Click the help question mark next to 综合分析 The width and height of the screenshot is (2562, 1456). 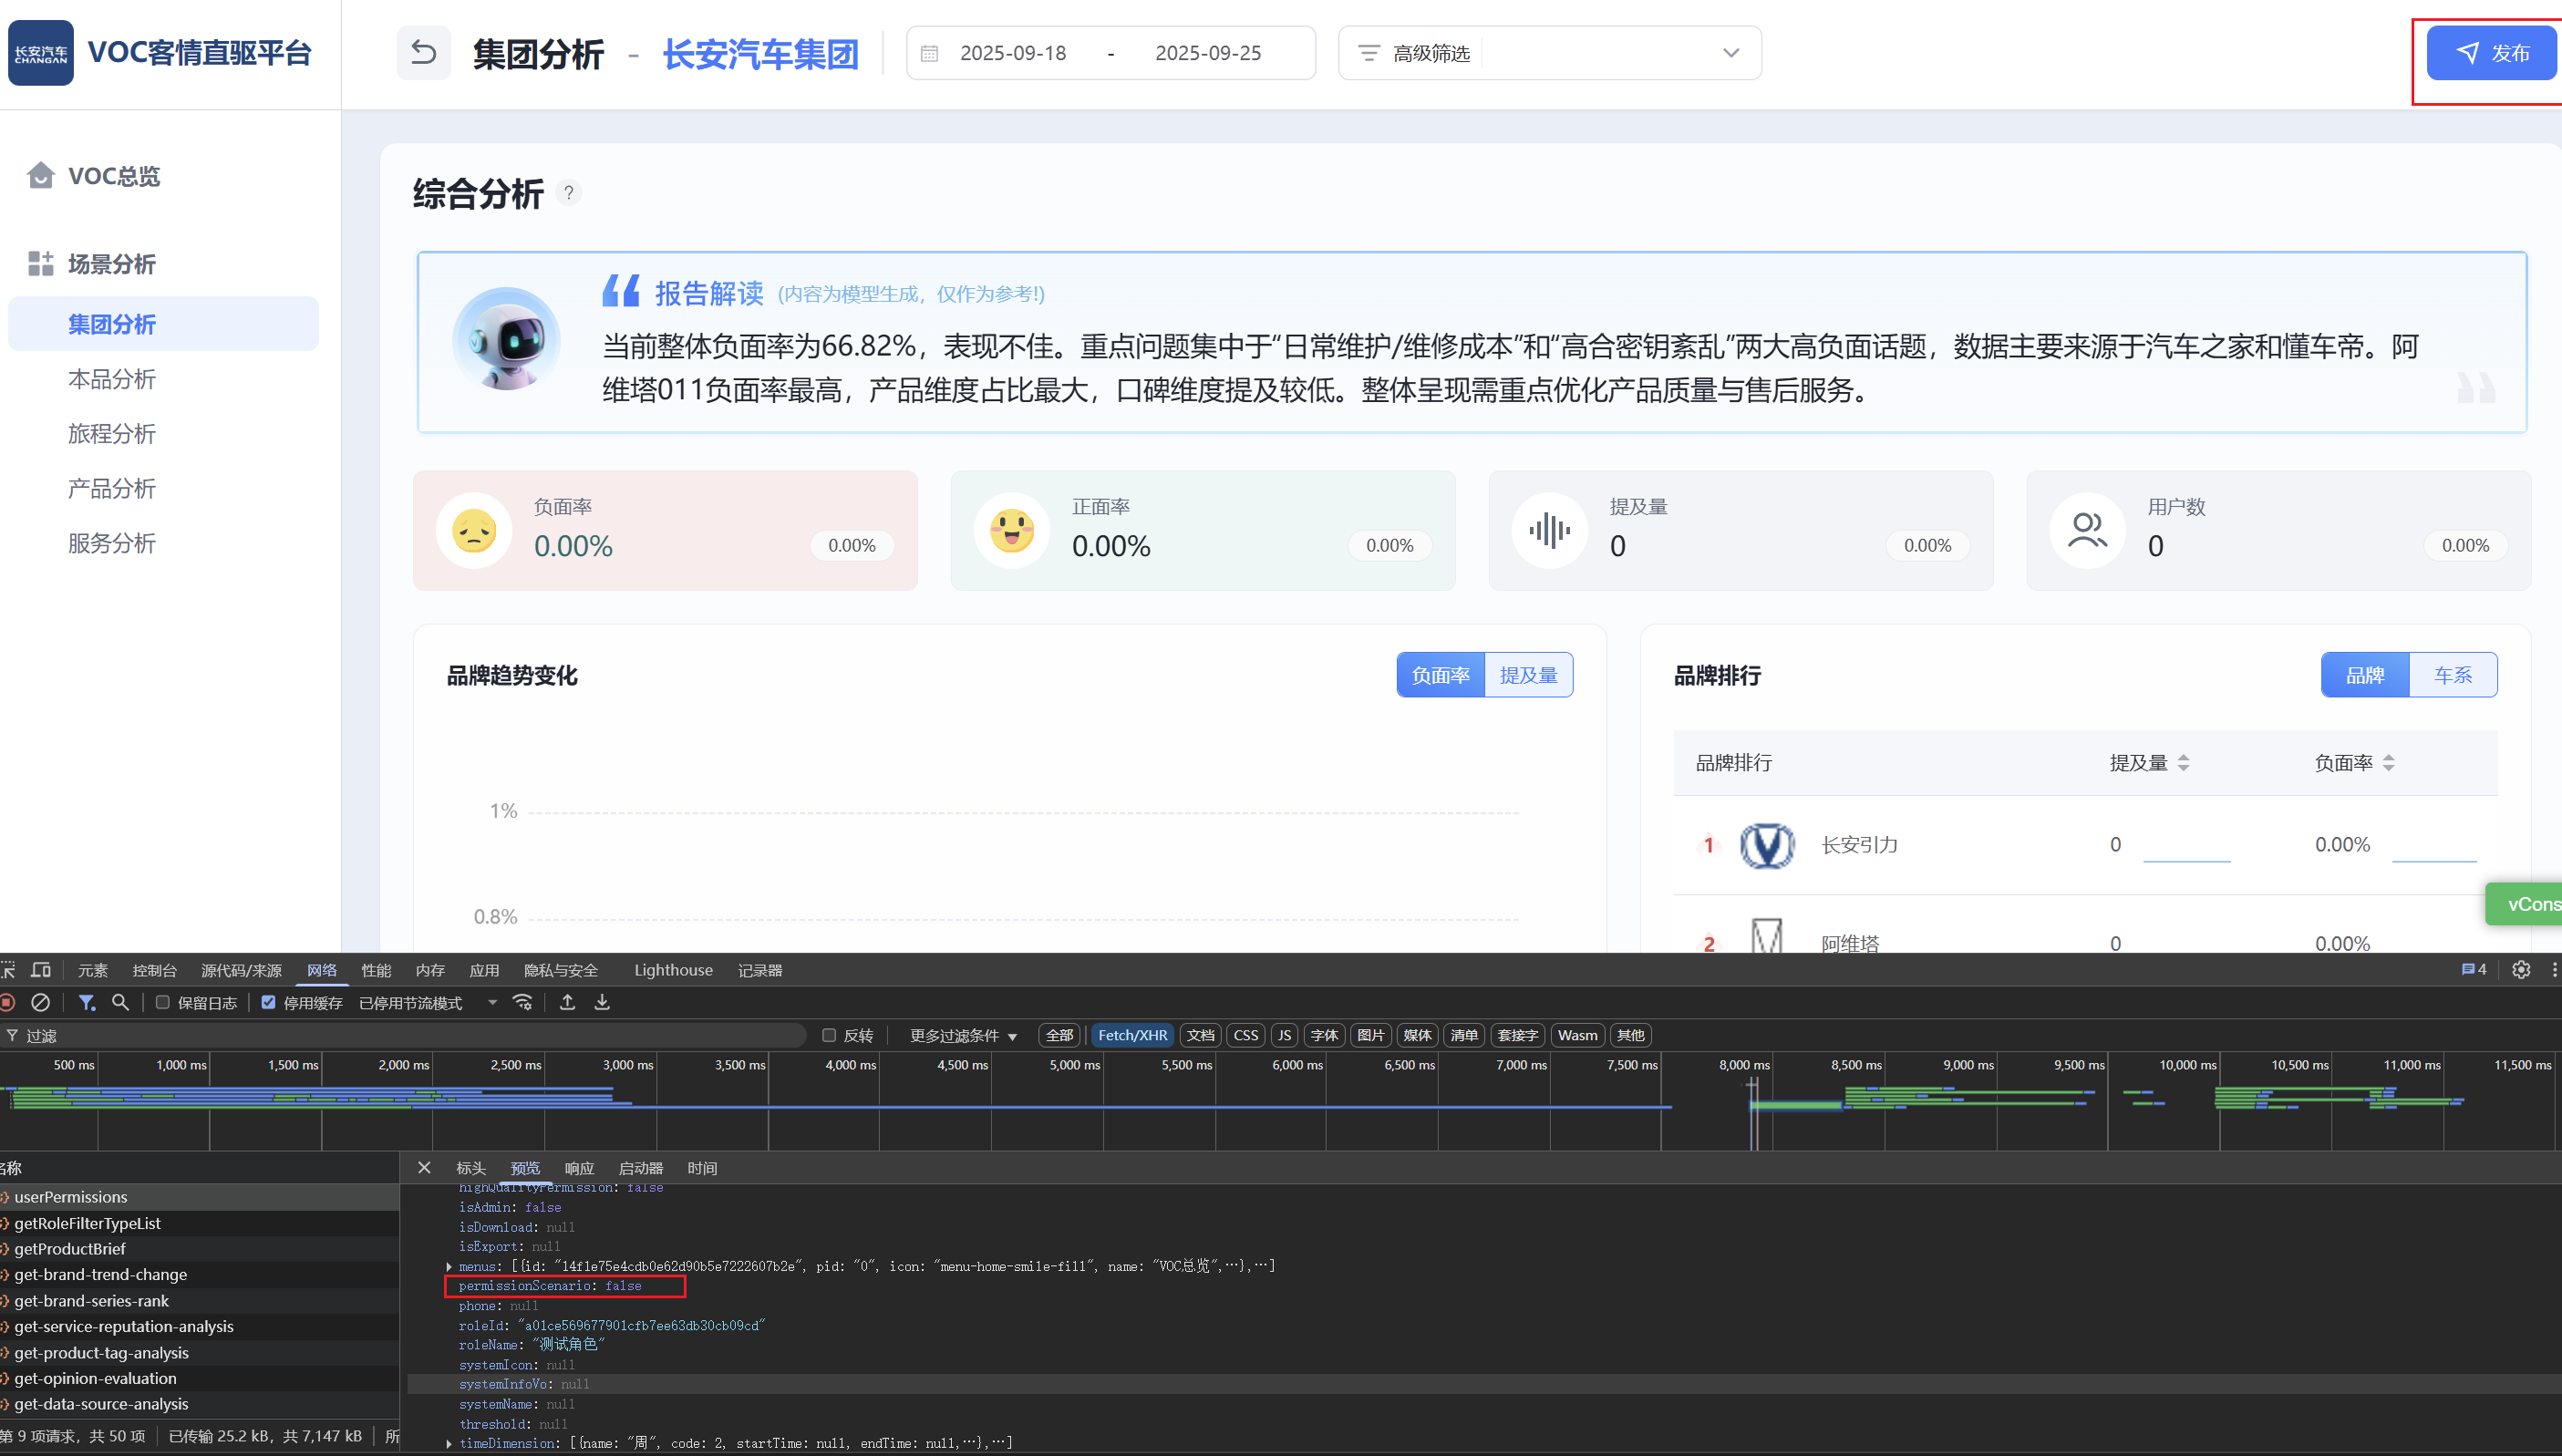click(x=568, y=192)
